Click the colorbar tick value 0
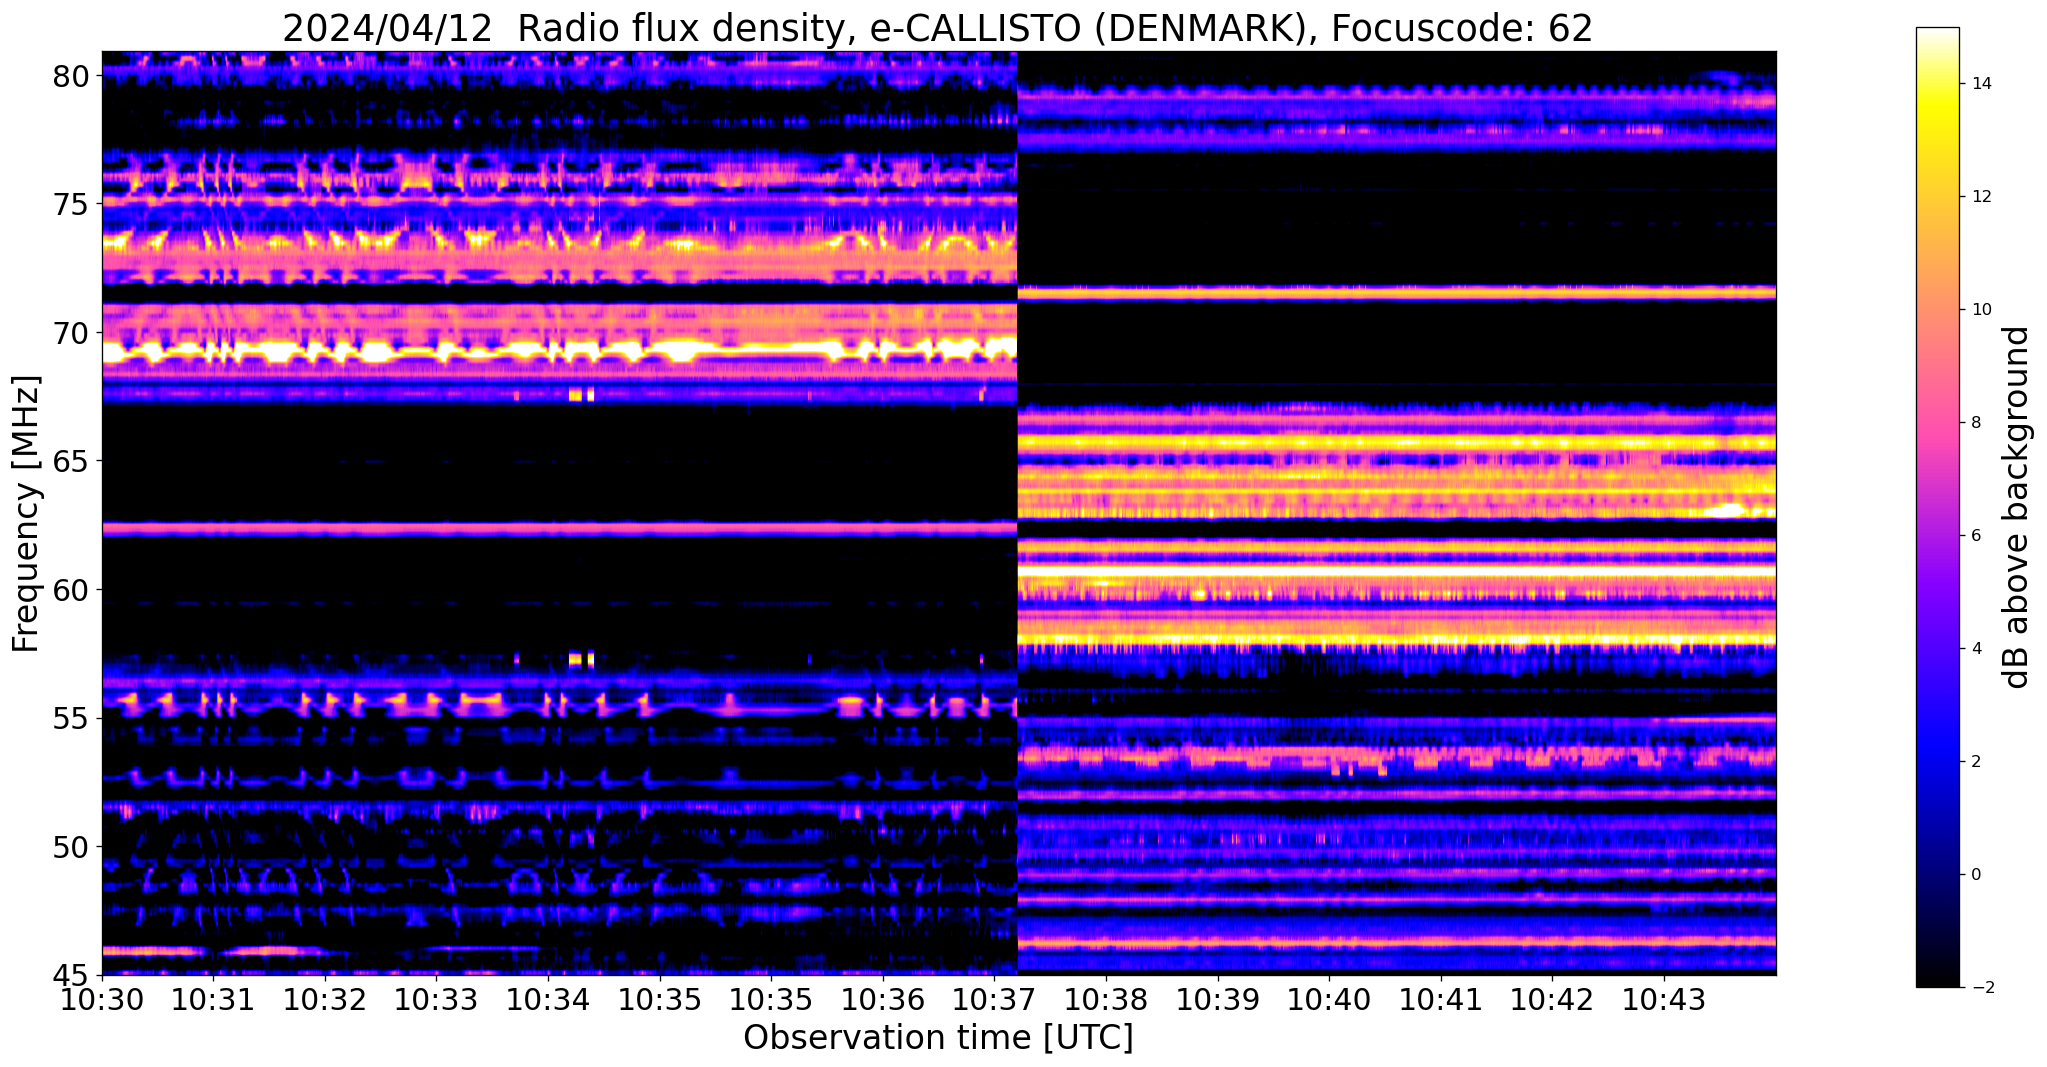2047x1067 pixels. point(1974,875)
